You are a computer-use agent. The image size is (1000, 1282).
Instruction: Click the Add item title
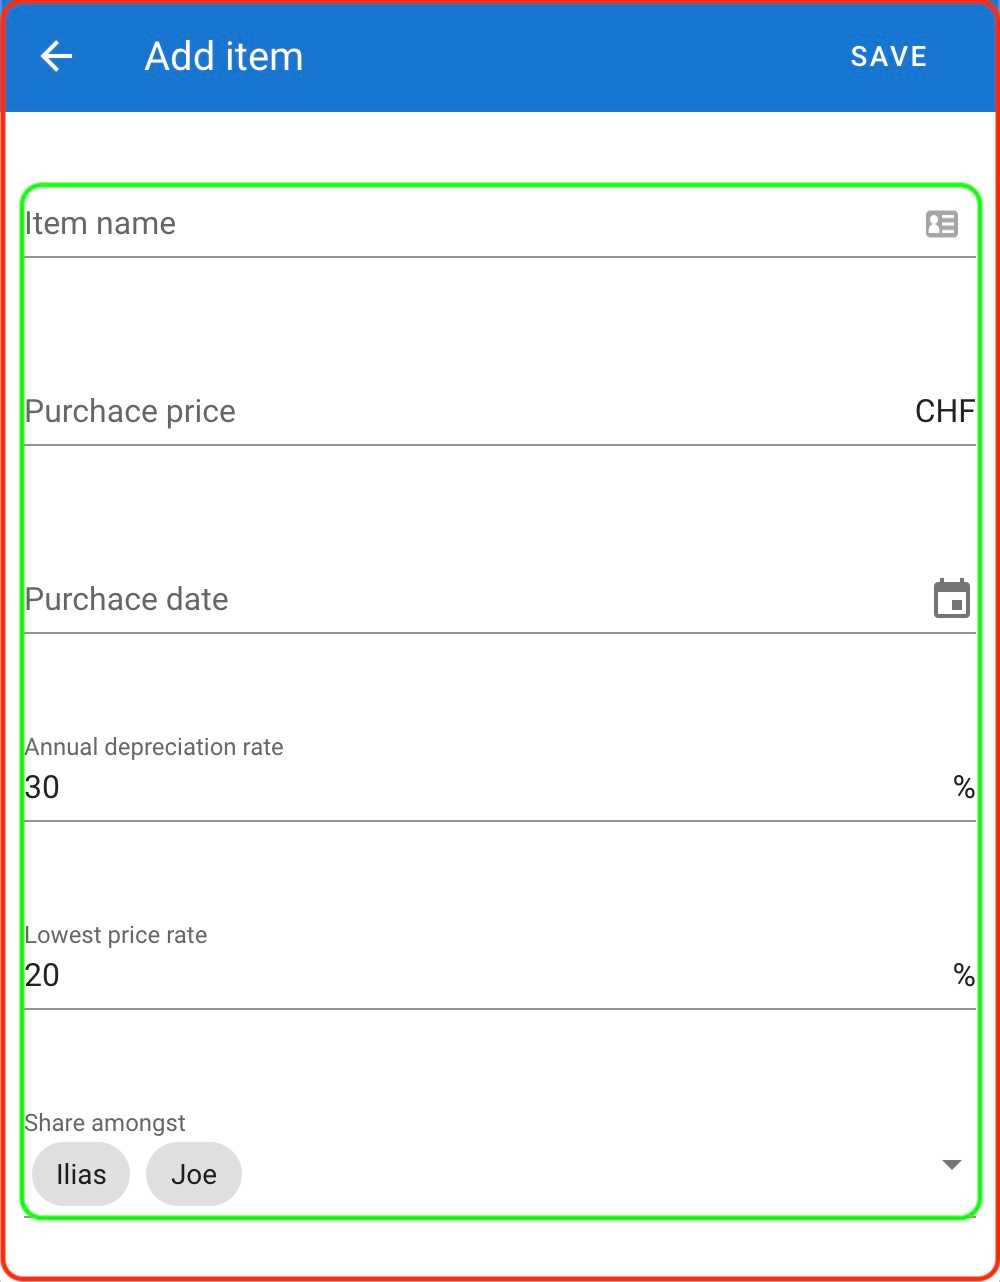(224, 57)
